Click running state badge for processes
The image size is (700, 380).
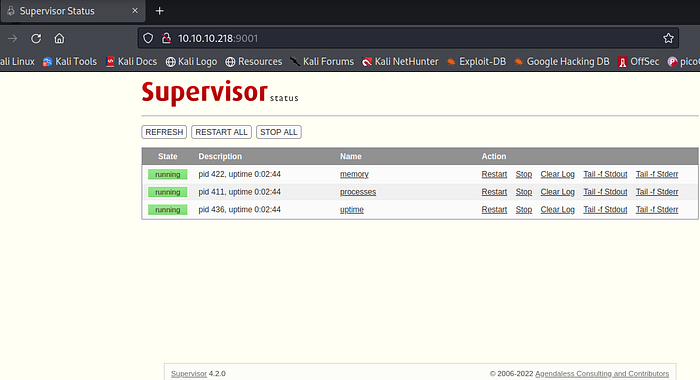tap(167, 192)
